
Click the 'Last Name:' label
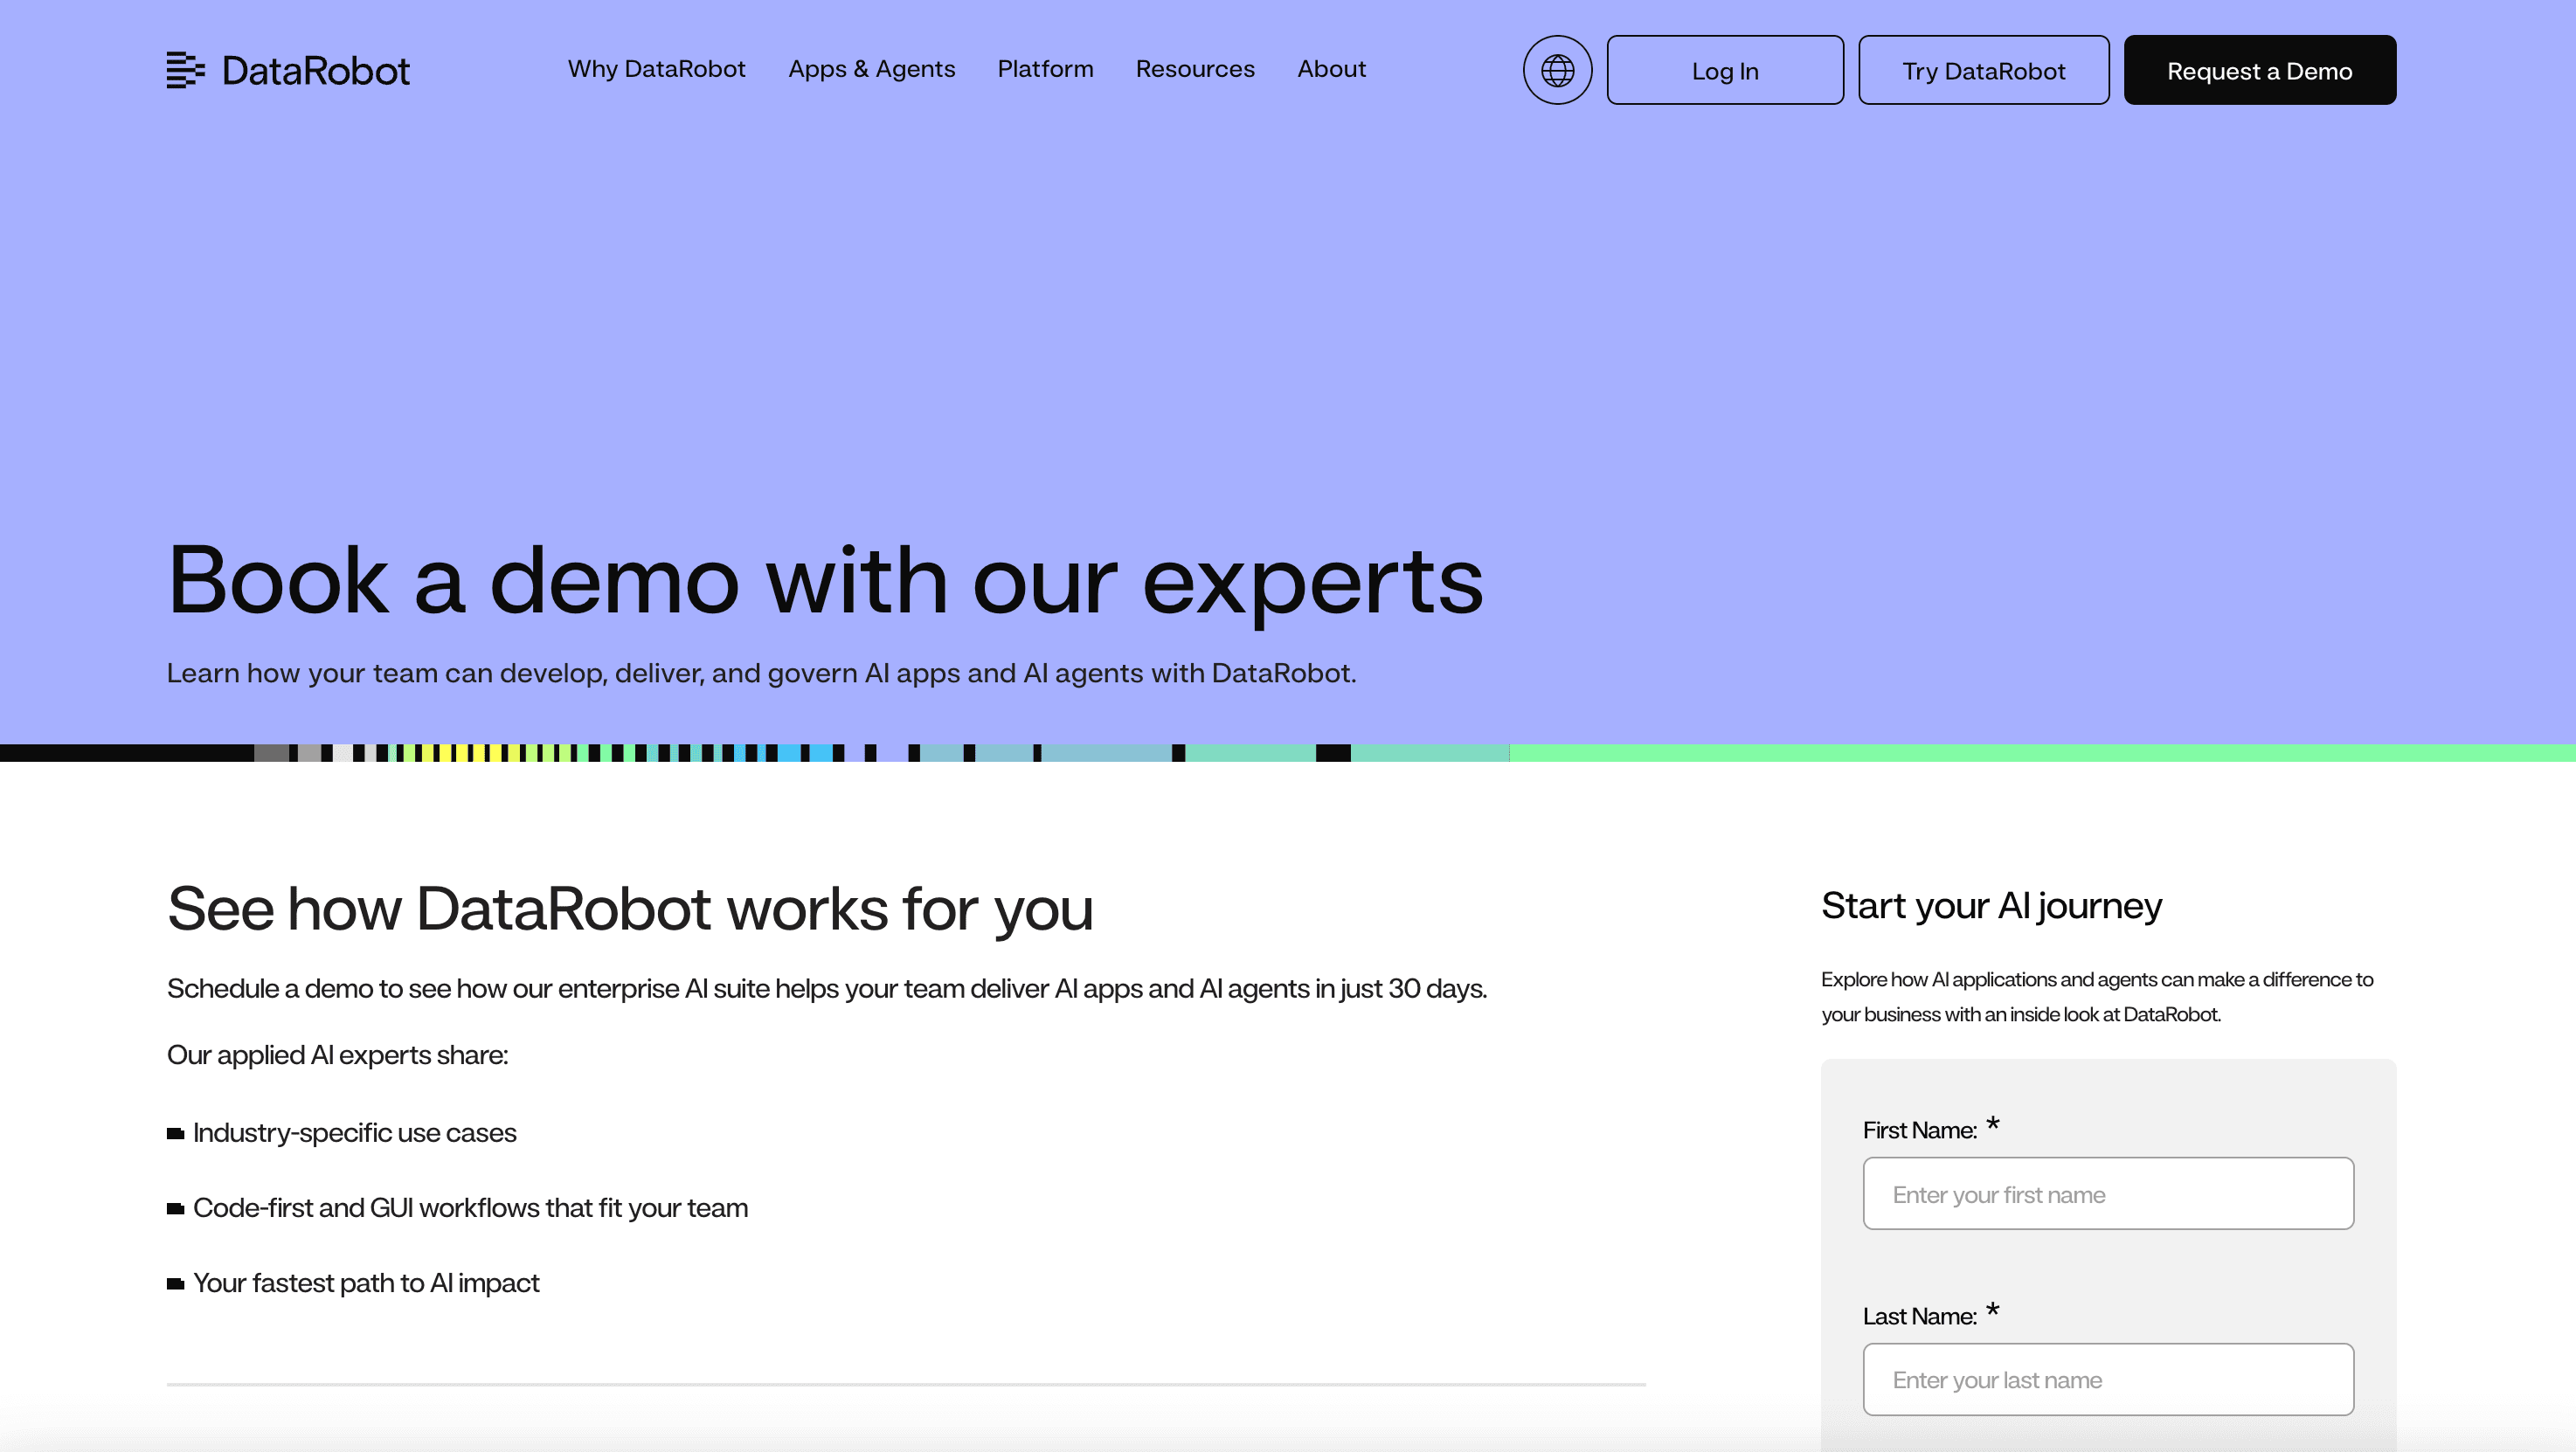pyautogui.click(x=1919, y=1316)
